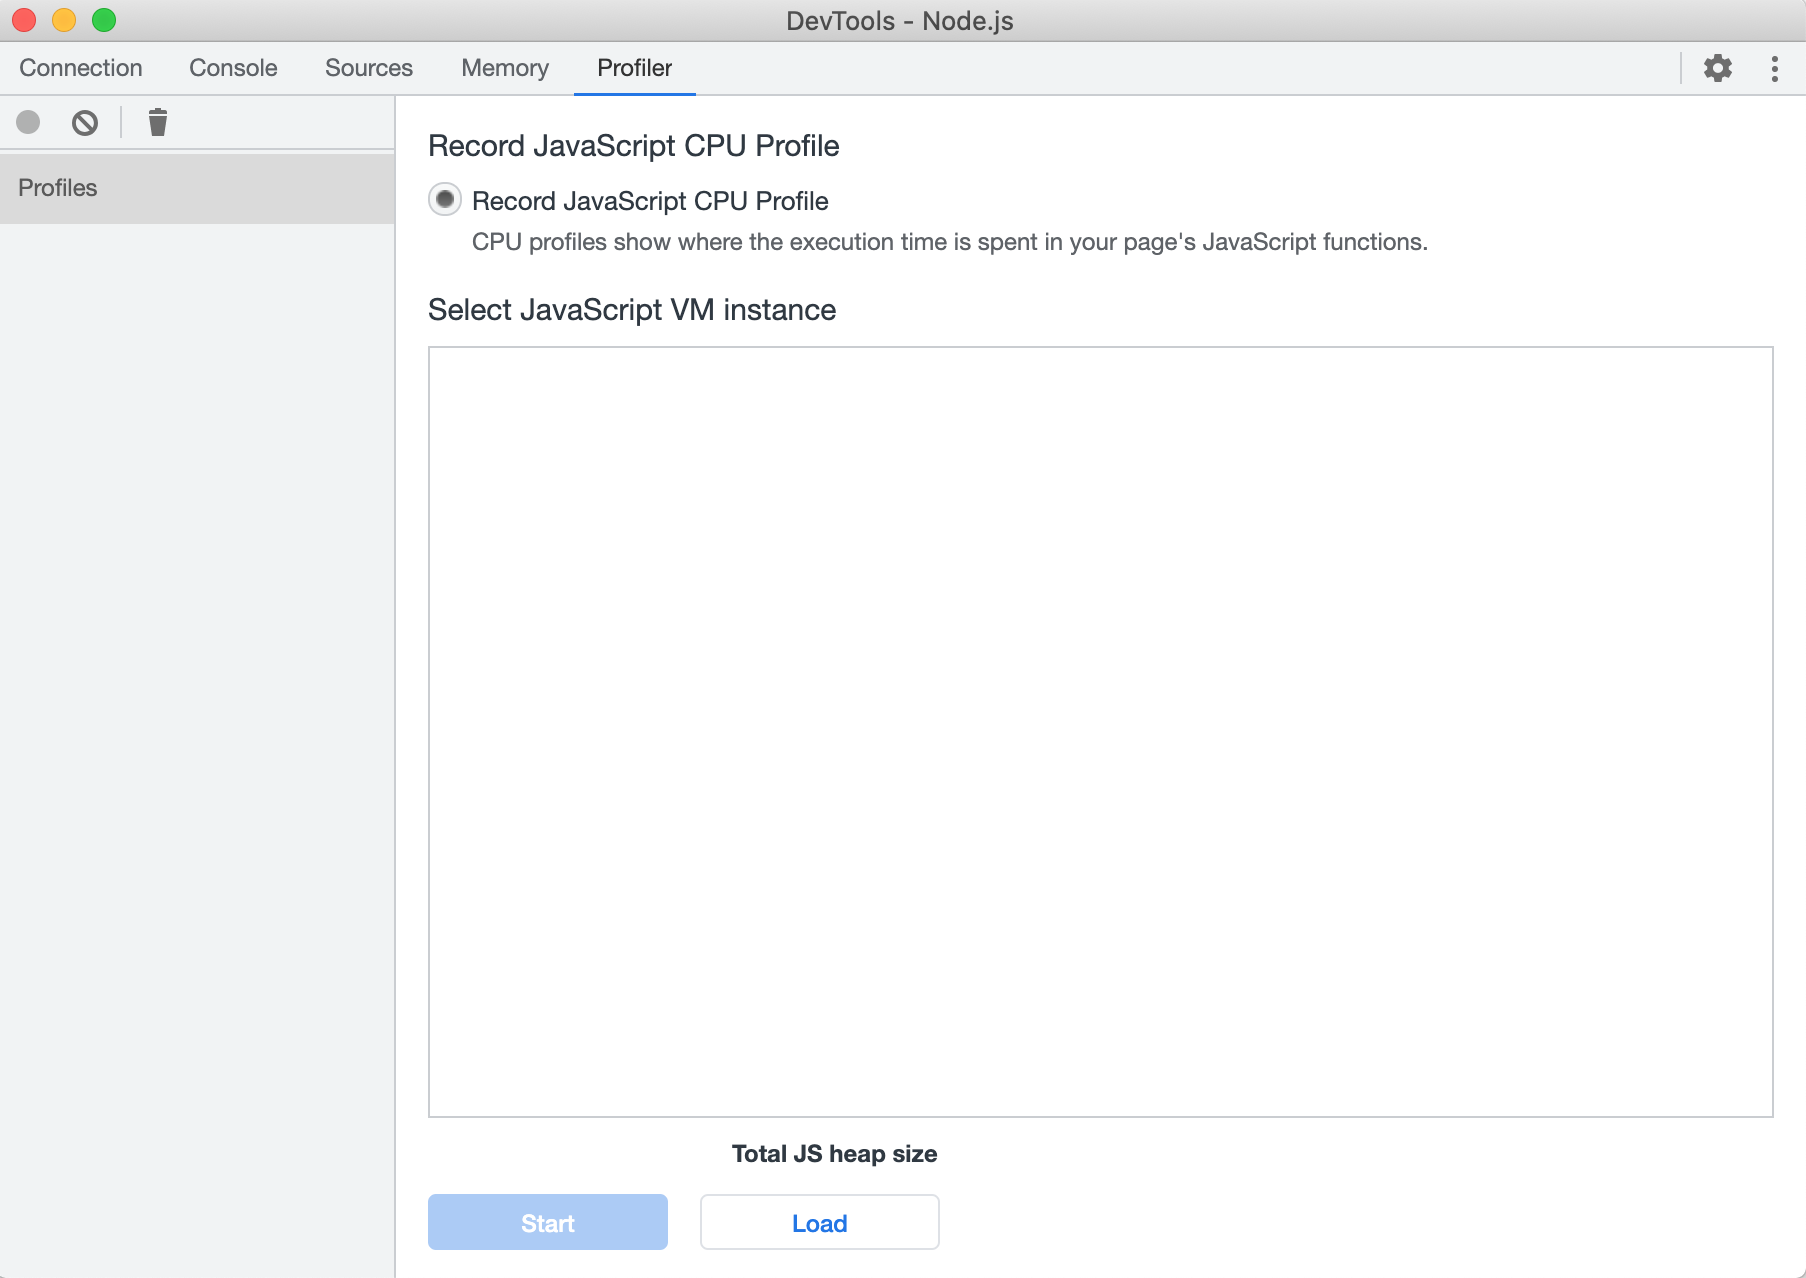Click the 'Select JavaScript VM instance' heading
This screenshot has width=1806, height=1278.
click(x=632, y=310)
